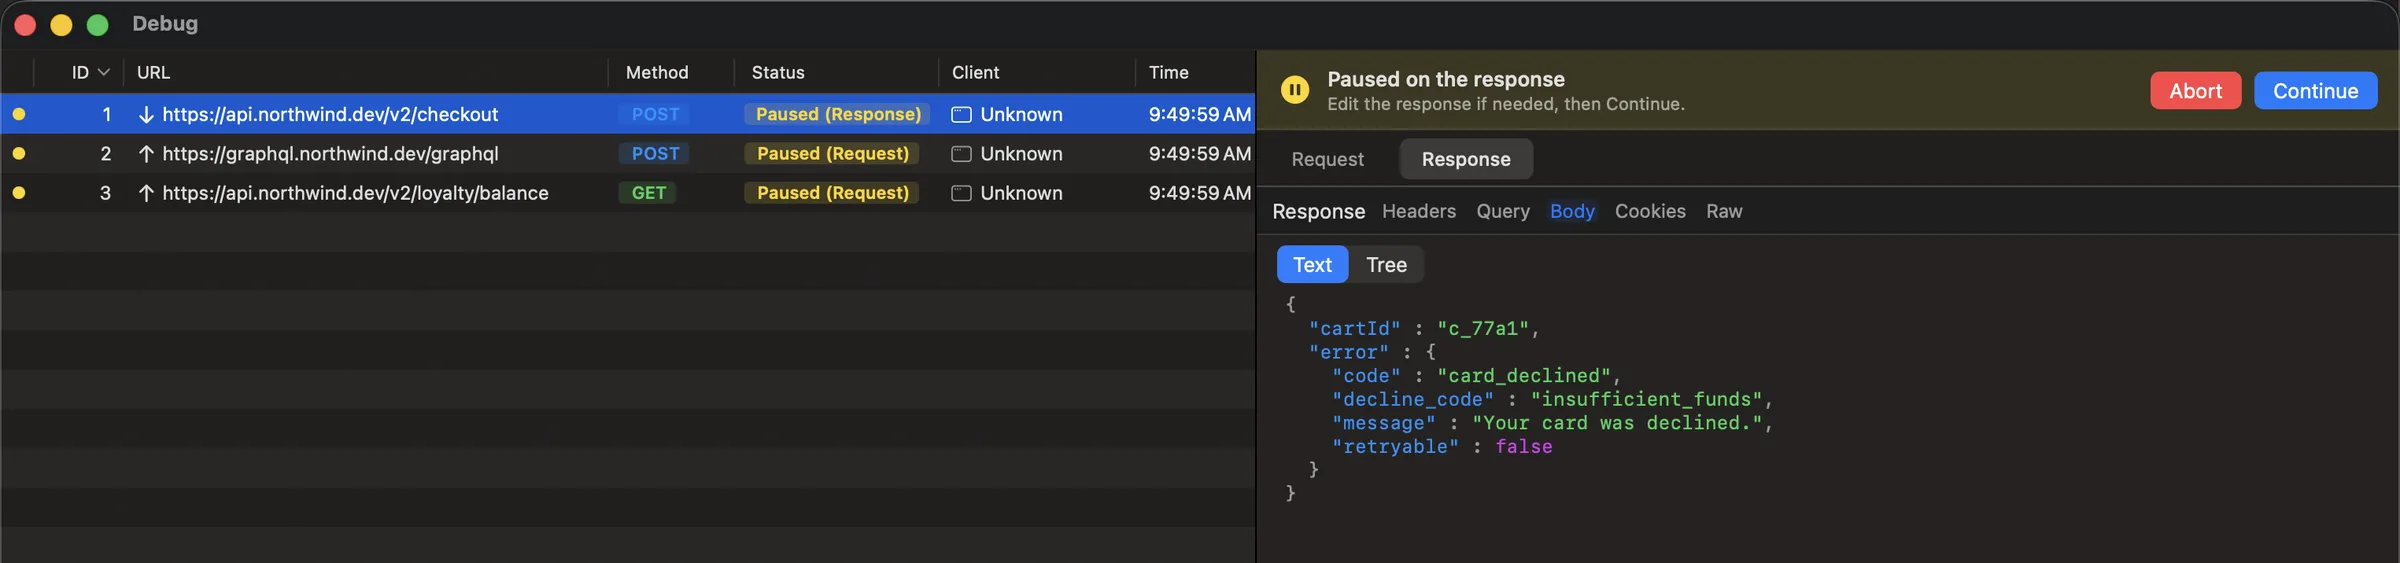Sort by the ID column chevron
This screenshot has height=563, width=2400.
click(x=104, y=72)
